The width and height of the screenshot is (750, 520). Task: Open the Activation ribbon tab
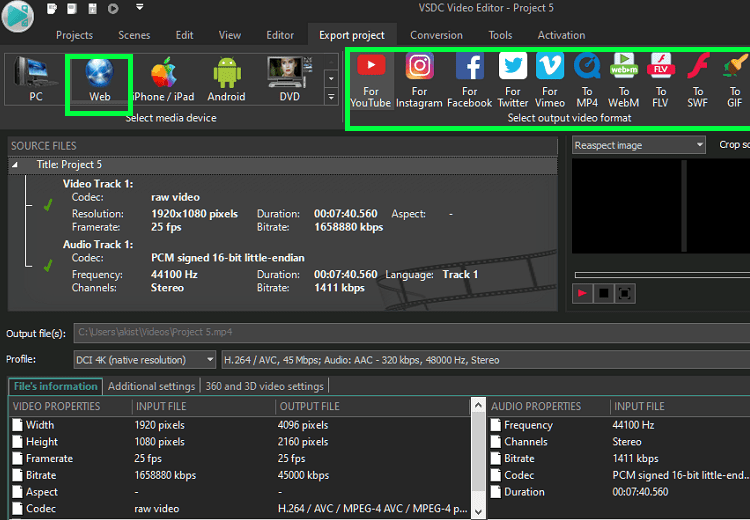(561, 35)
